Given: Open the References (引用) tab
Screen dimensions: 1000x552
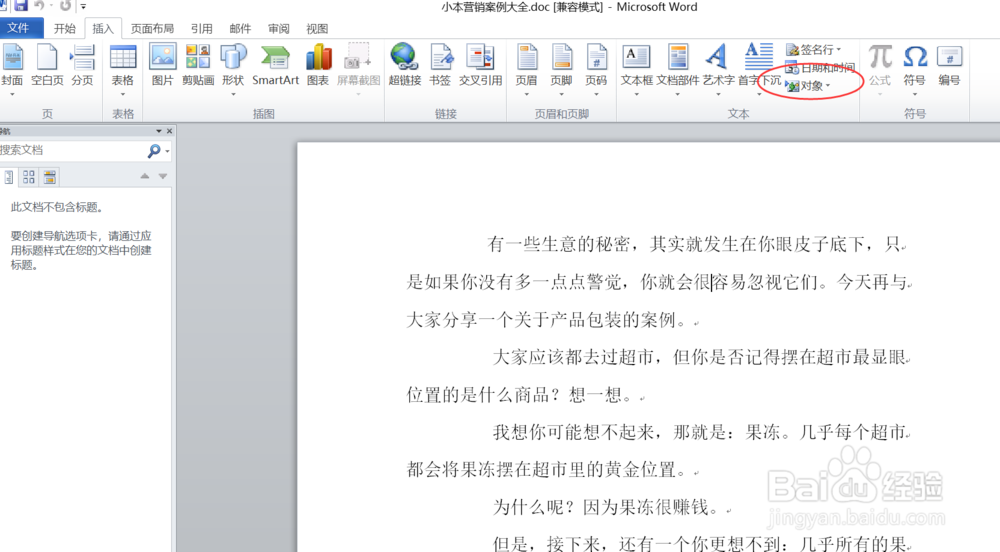Looking at the screenshot, I should [202, 29].
